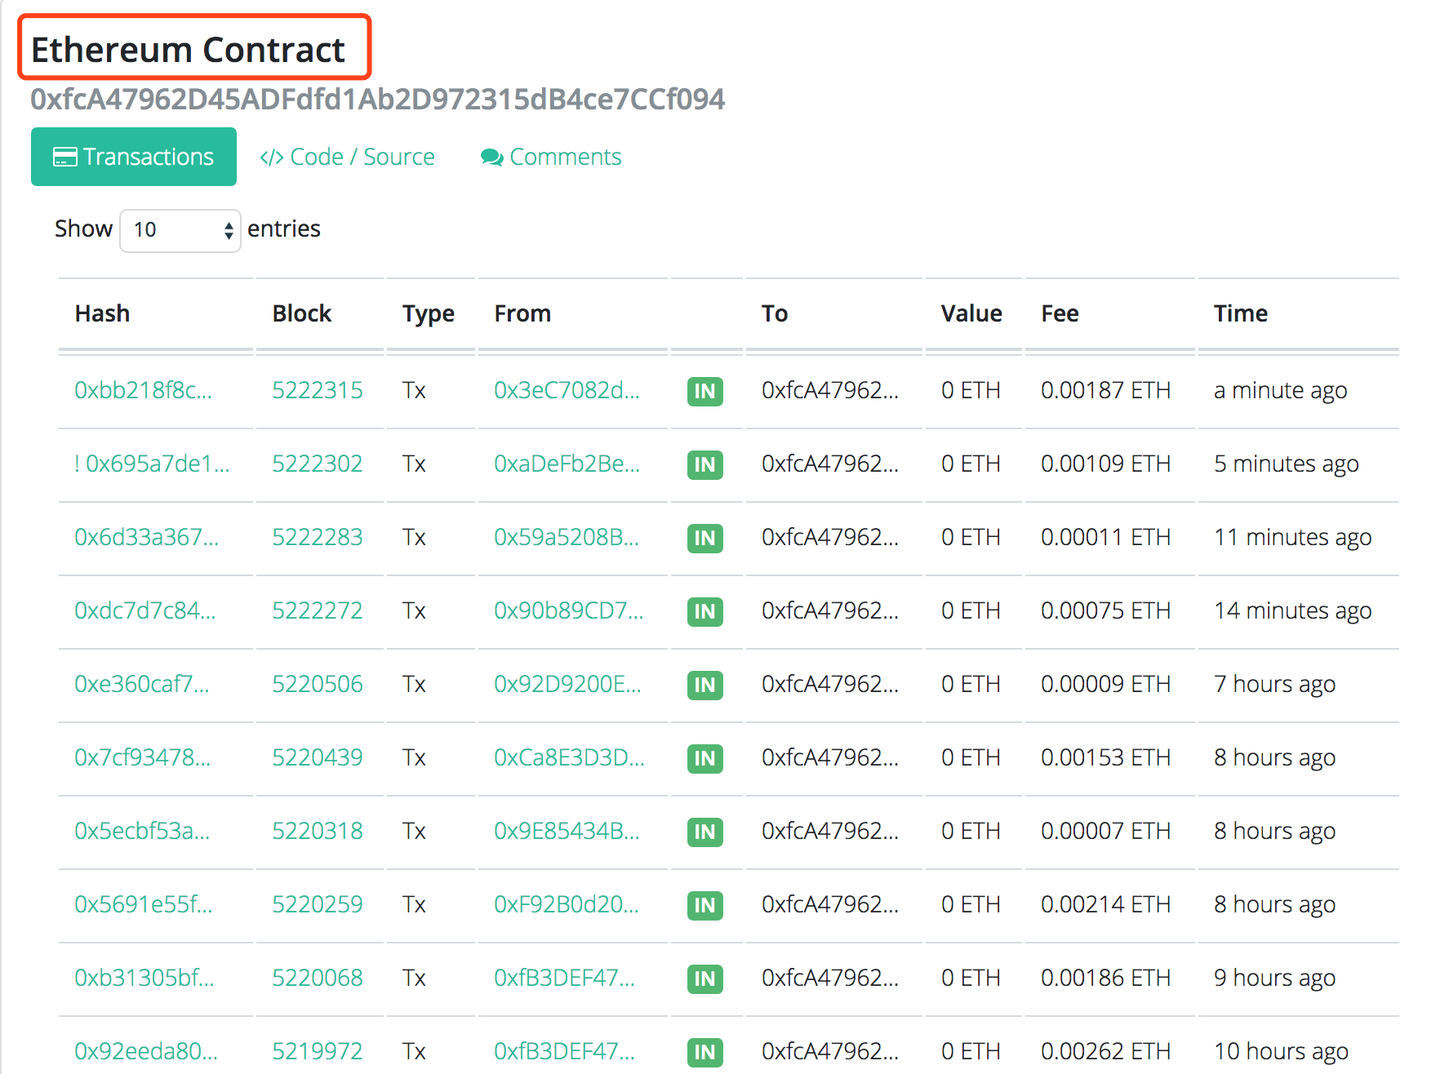Sort transactions by the Hash column header

coord(102,313)
